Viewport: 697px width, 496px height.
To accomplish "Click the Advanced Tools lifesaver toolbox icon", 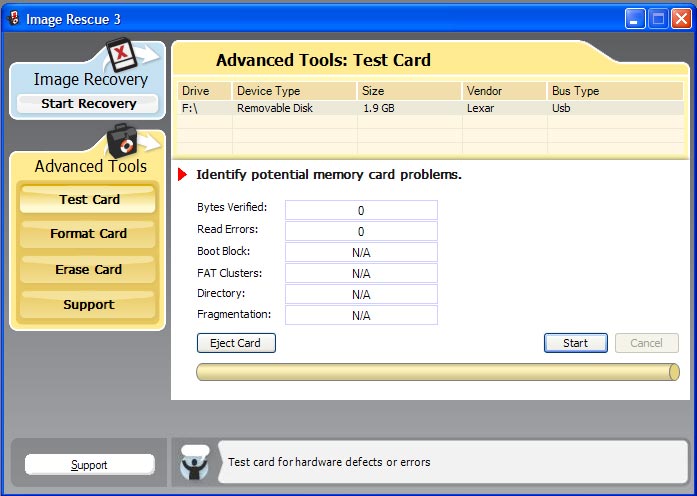I will click(x=122, y=141).
